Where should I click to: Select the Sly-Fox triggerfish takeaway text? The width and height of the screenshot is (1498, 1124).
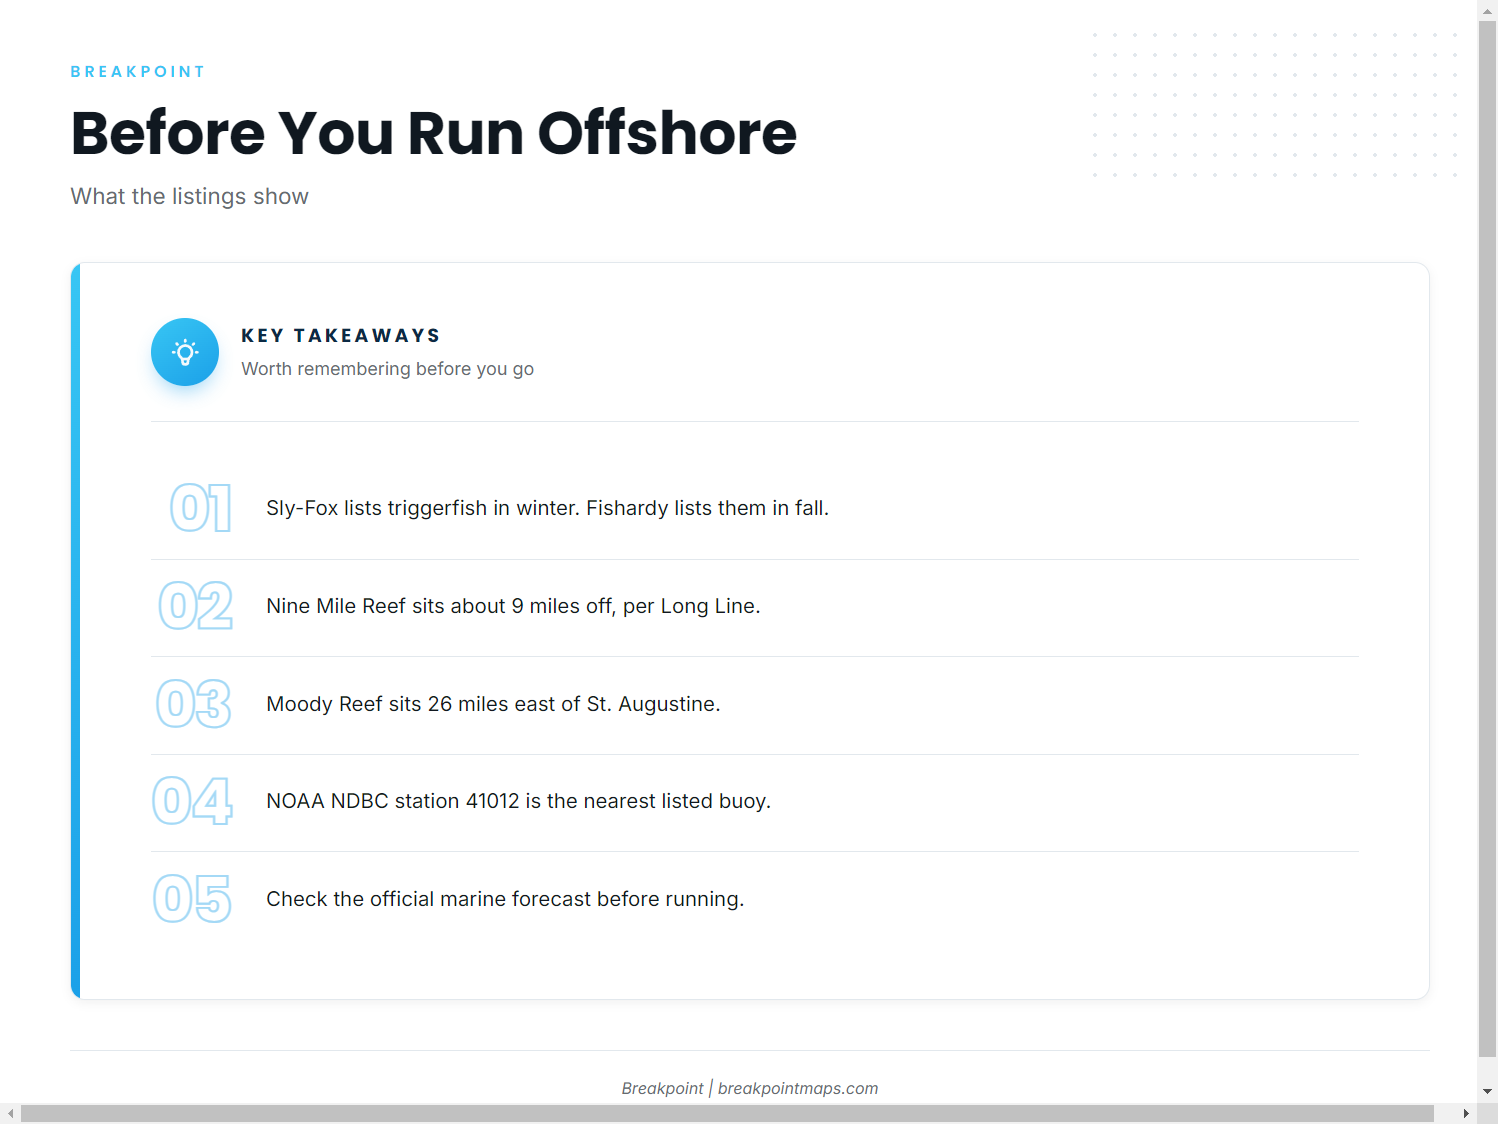coord(547,508)
